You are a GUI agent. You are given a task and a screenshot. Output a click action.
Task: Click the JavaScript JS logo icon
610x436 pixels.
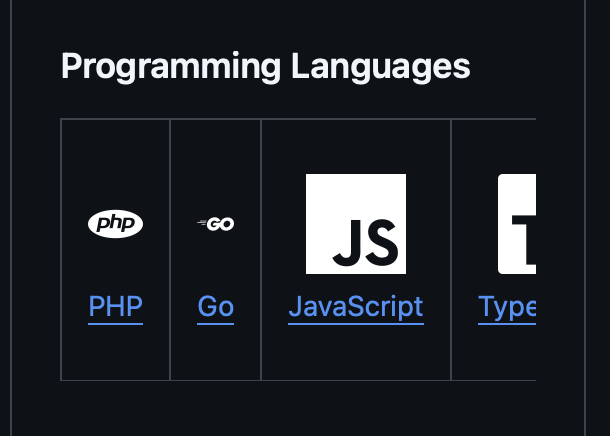click(356, 224)
